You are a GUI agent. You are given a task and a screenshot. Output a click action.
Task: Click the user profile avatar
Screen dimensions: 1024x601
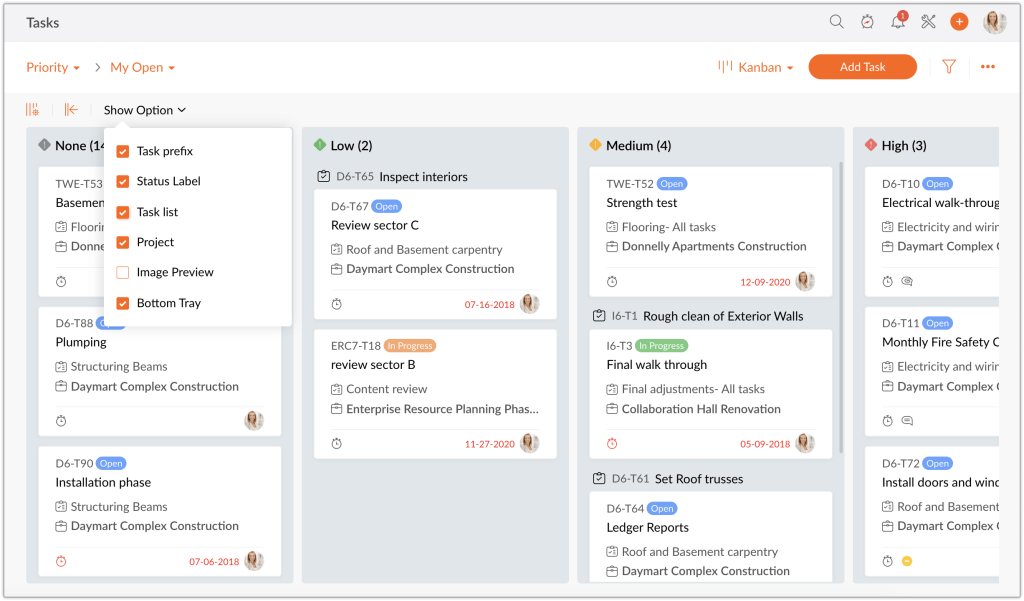pyautogui.click(x=994, y=21)
